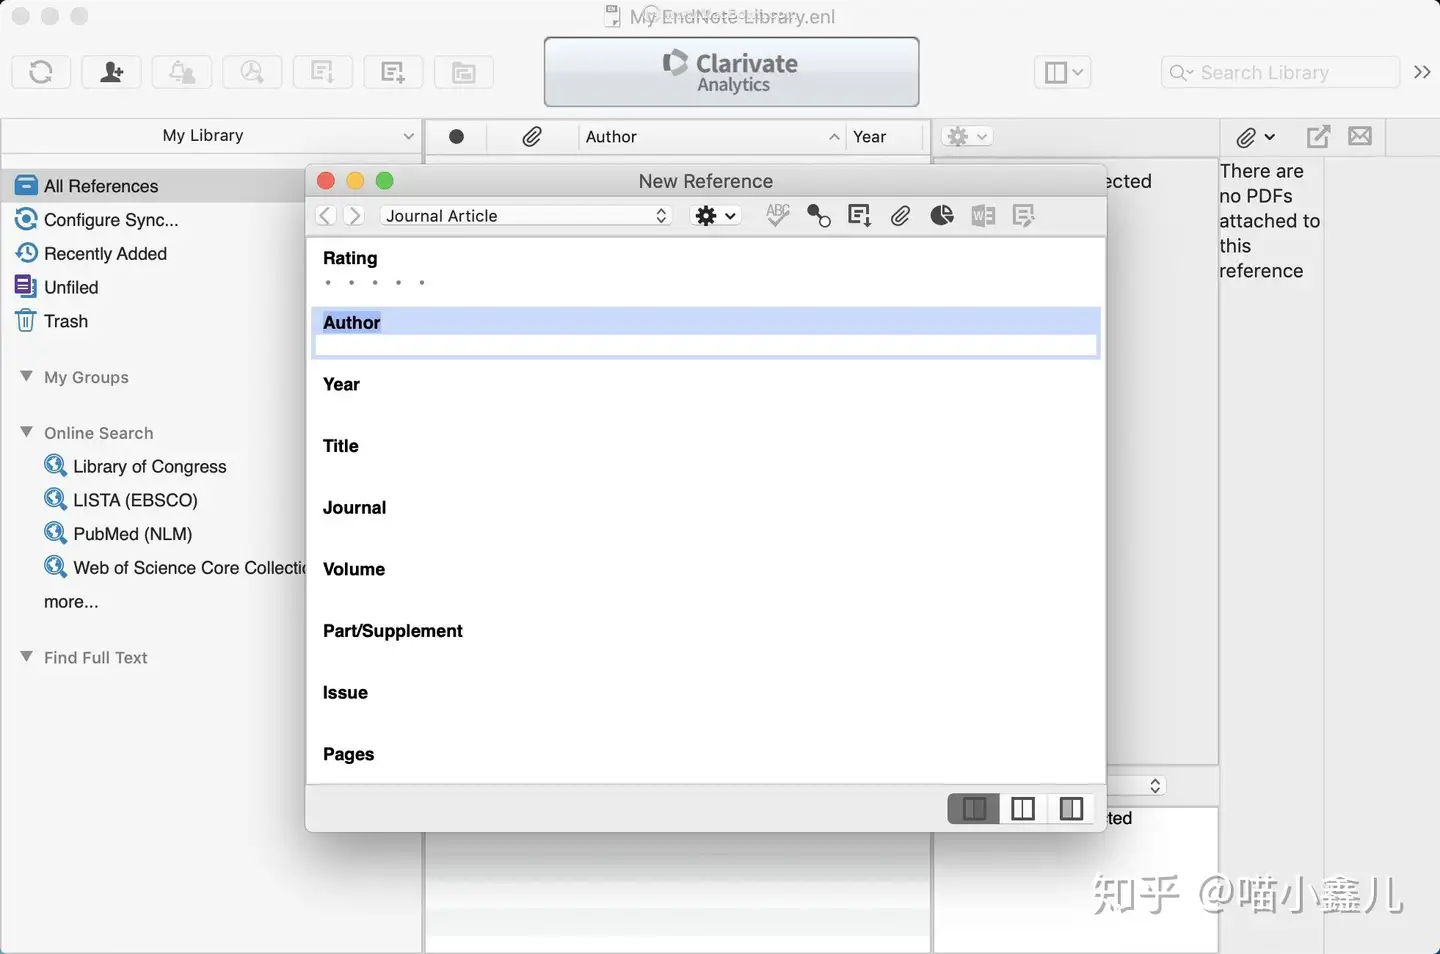Select Library of Congress online search

click(150, 467)
